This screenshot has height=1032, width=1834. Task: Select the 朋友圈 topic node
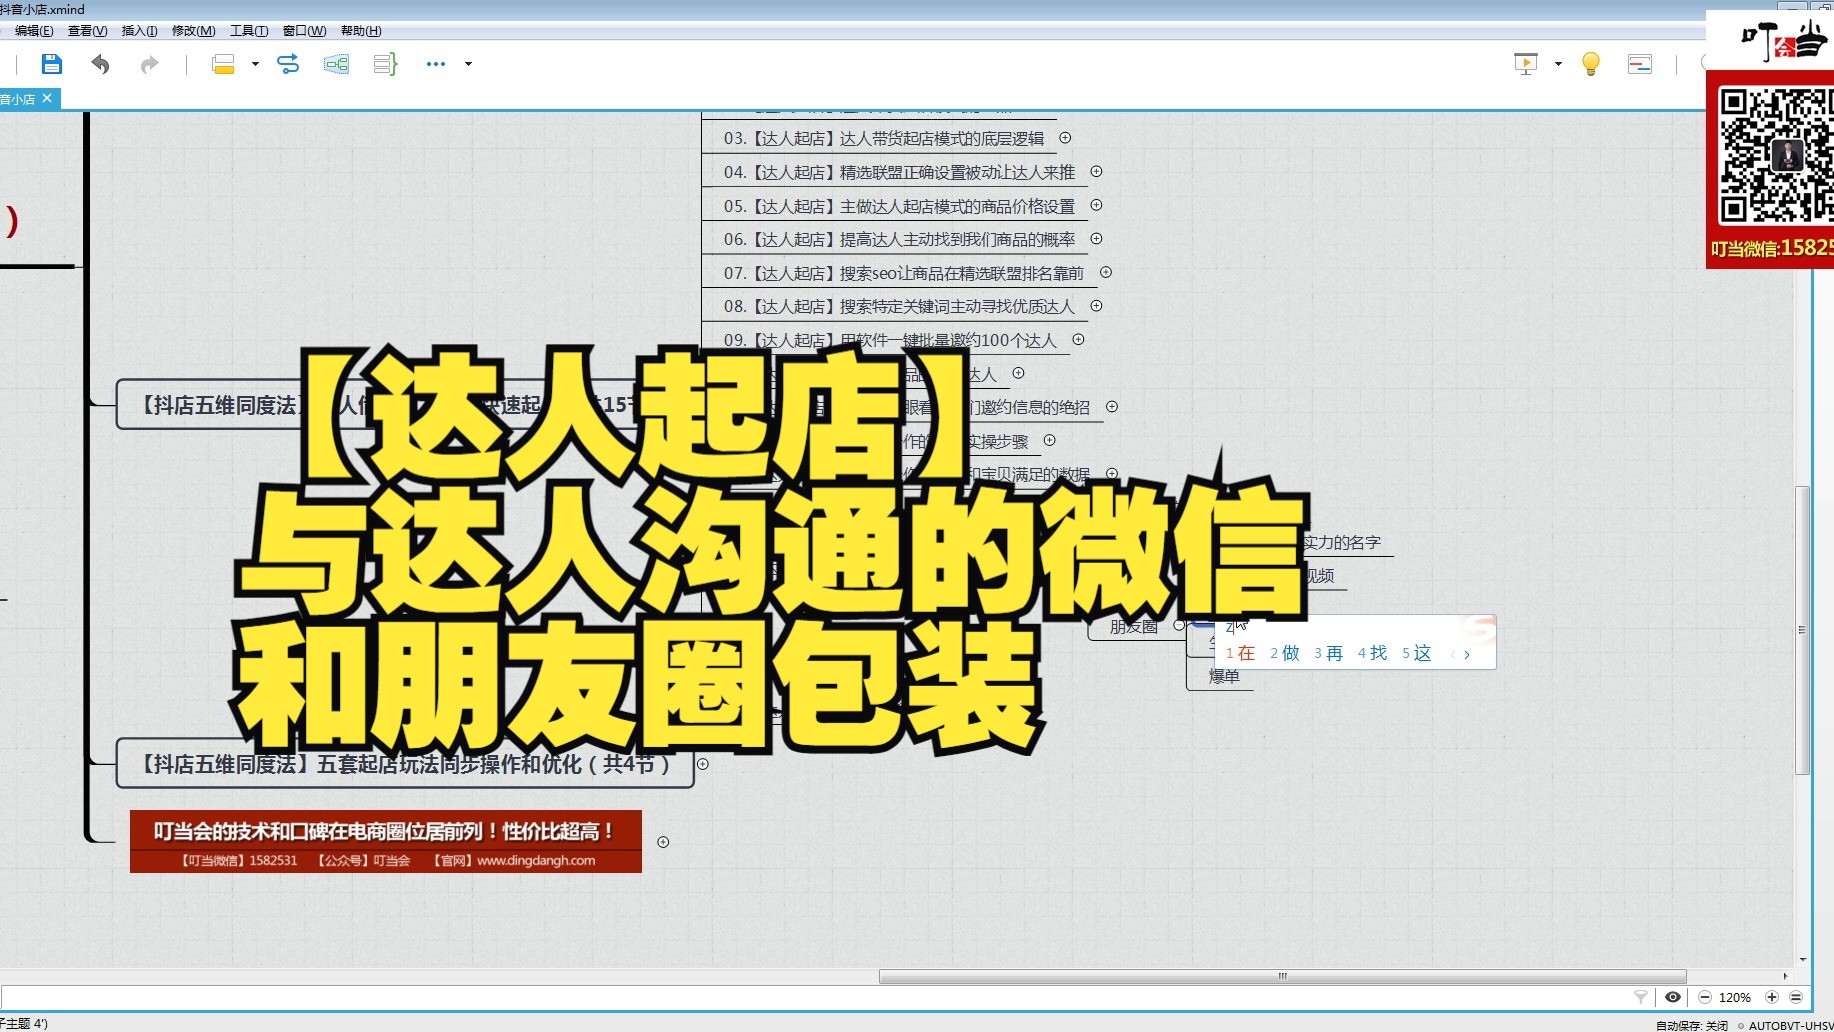(x=1134, y=626)
